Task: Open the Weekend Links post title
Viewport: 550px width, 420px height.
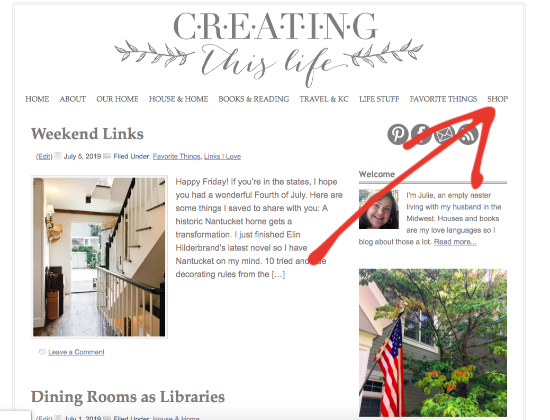Action: [x=87, y=134]
